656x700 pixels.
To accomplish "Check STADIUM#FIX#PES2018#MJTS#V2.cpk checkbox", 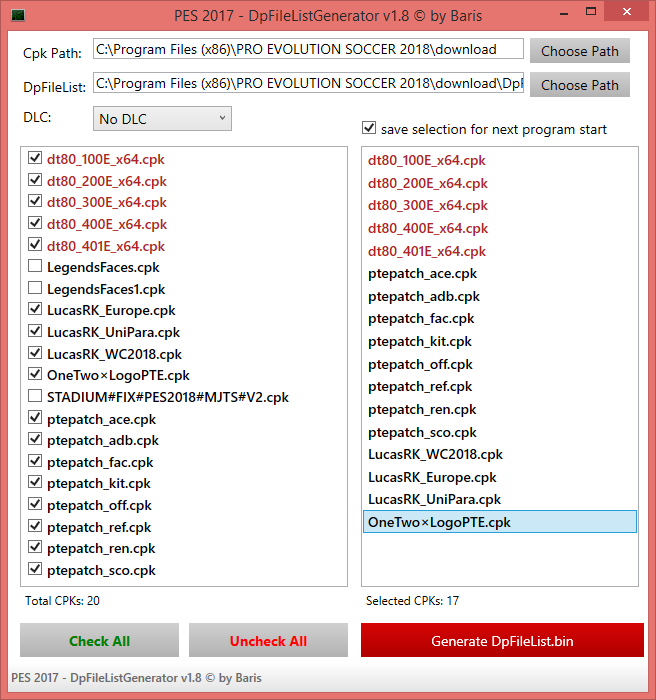I will (35, 396).
